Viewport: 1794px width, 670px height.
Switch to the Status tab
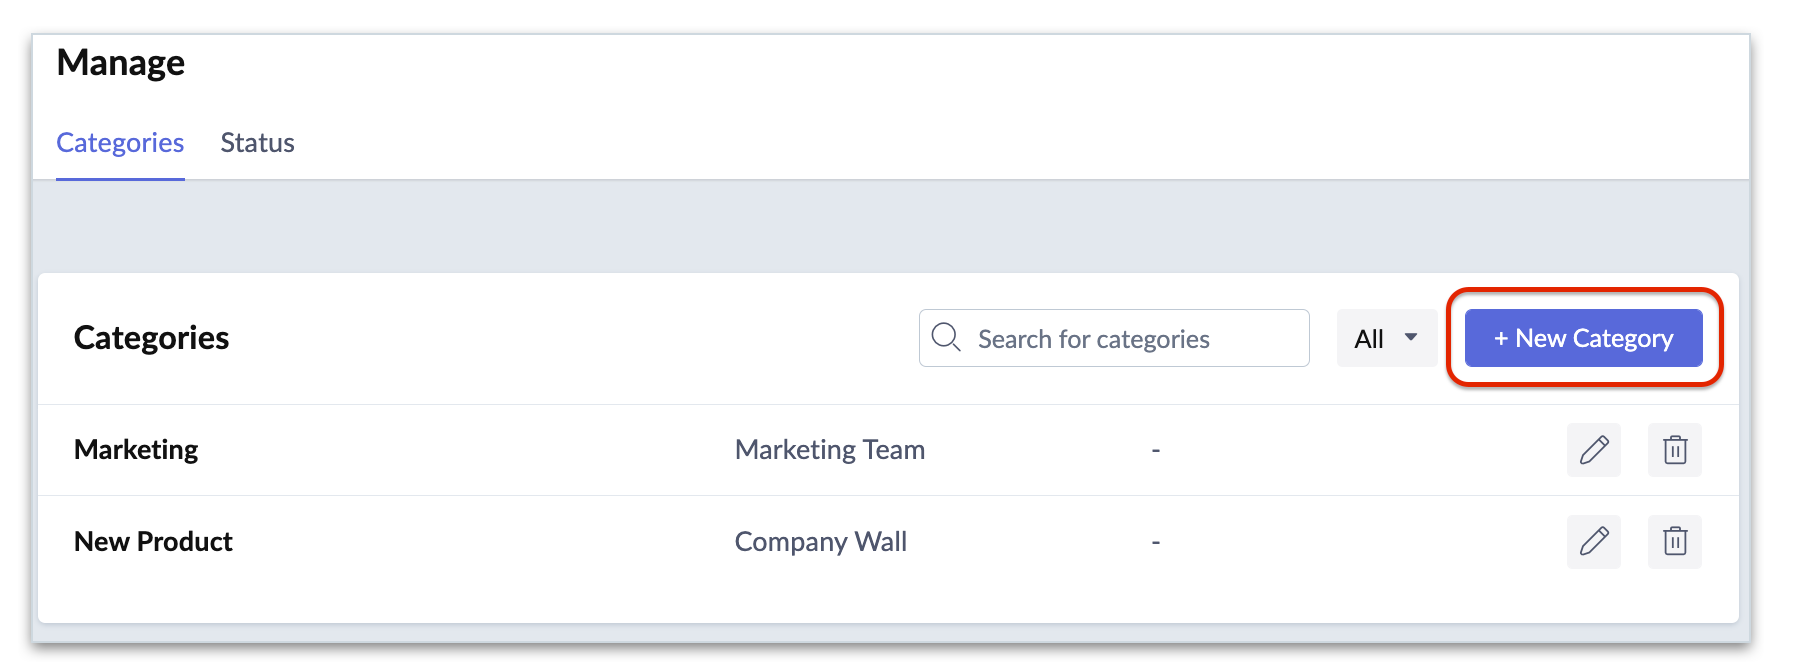pos(257,143)
